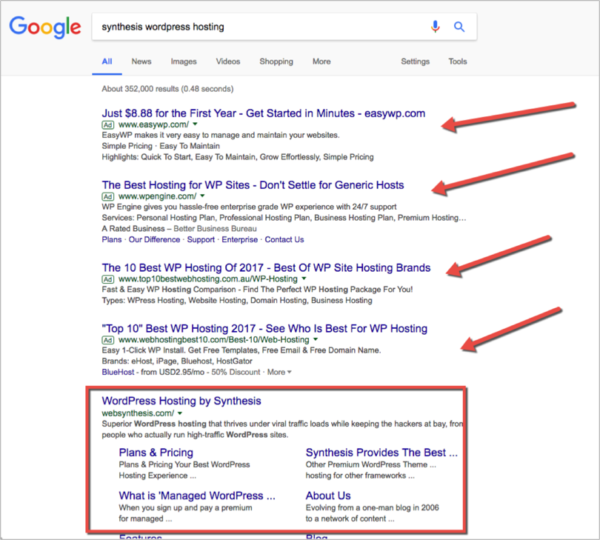Click the Ad badge beside www.wpengine.com
Screen dimensions: 600x540
tap(108, 197)
